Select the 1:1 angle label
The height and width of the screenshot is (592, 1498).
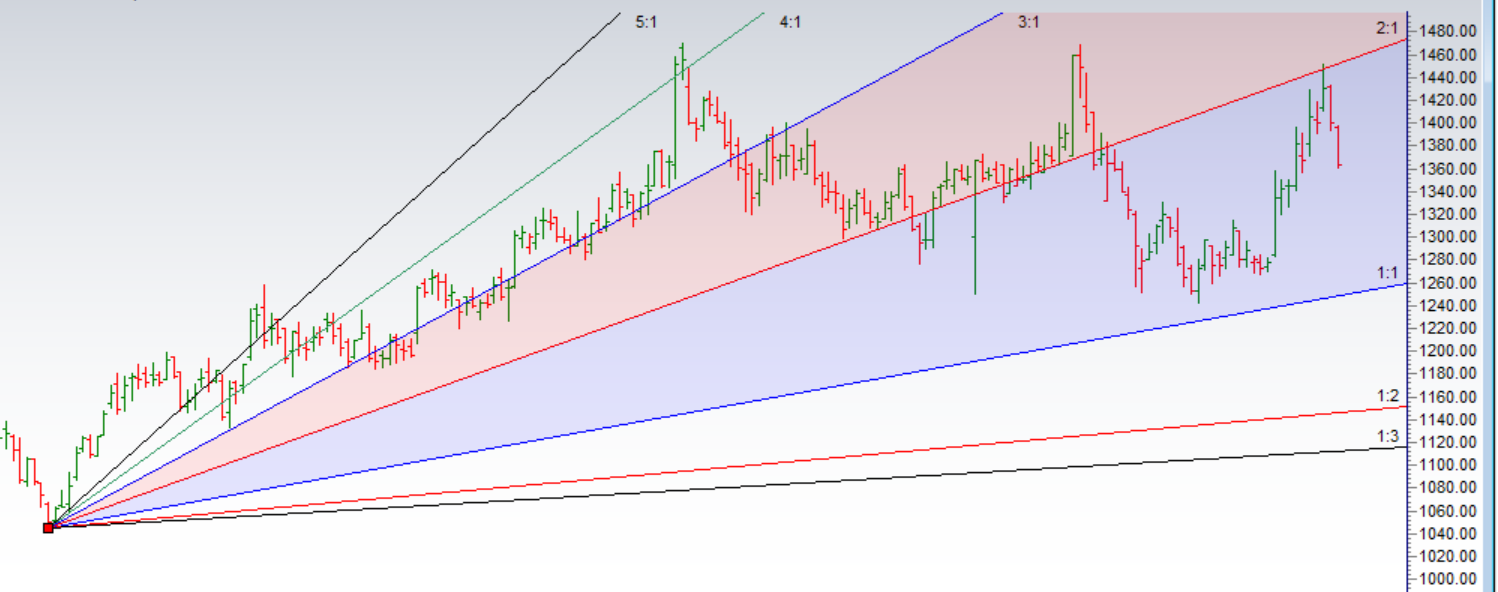coord(1387,272)
